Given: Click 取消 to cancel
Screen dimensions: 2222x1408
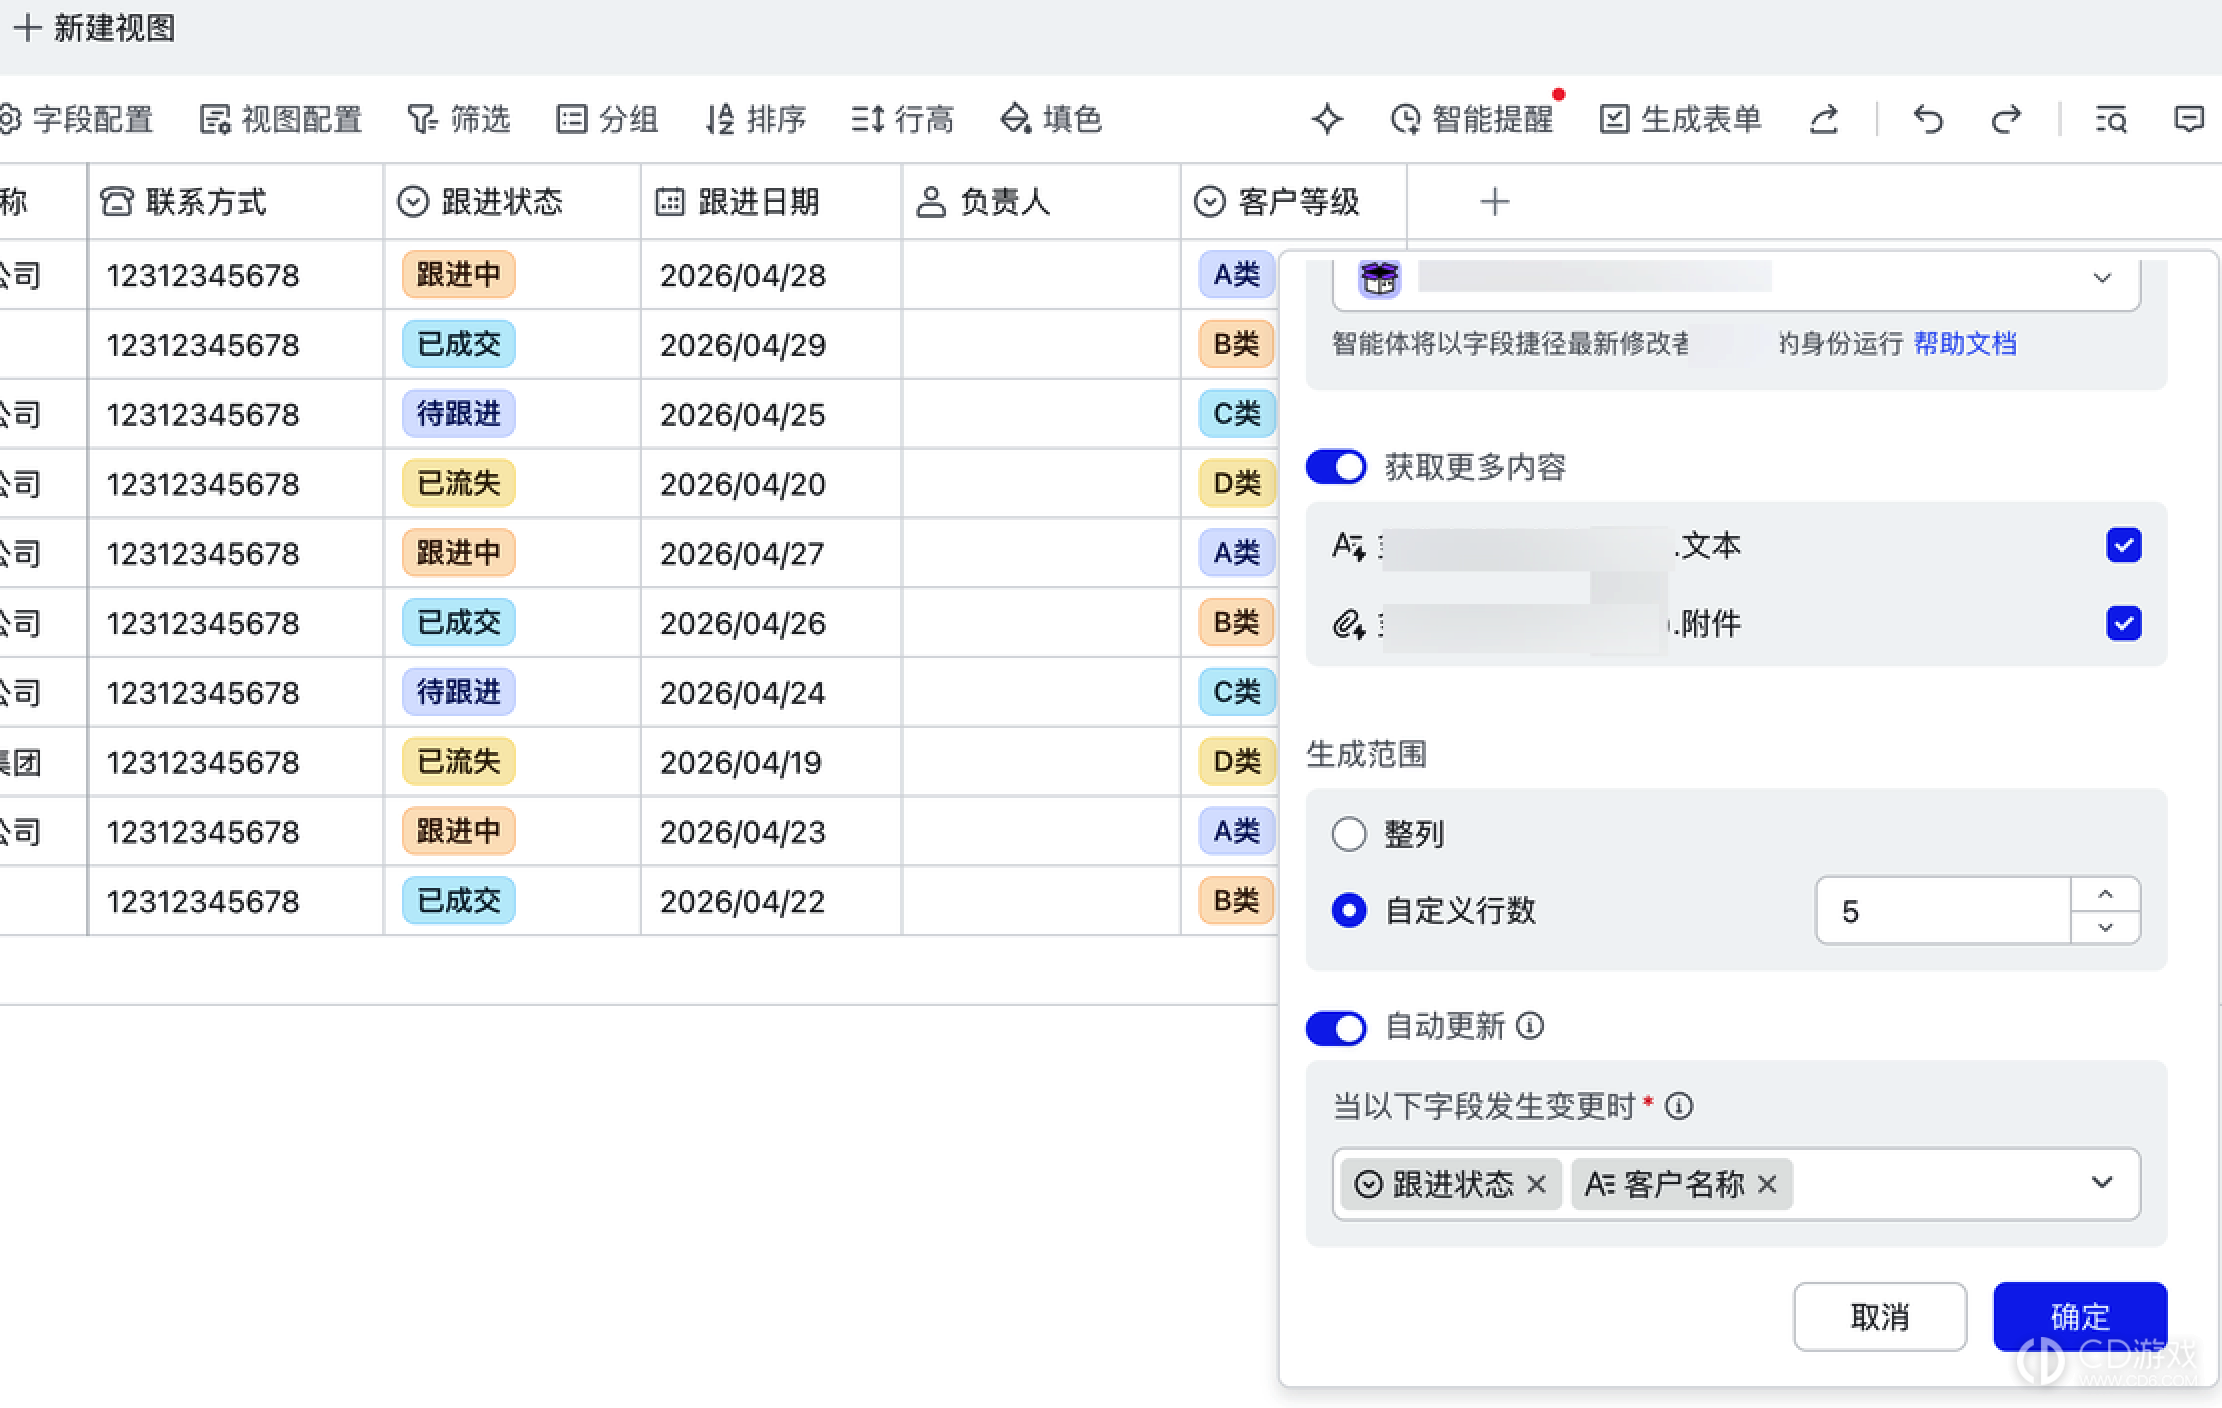Looking at the screenshot, I should point(1880,1316).
